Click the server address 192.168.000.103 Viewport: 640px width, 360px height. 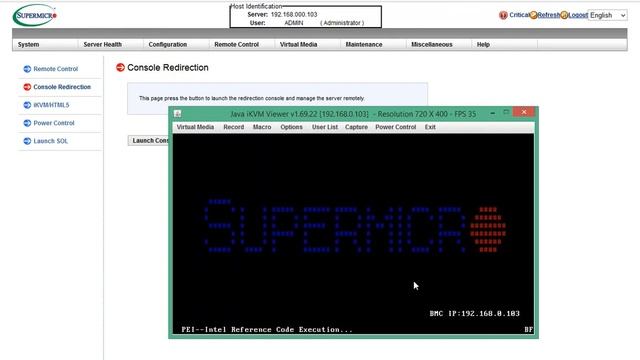click(294, 14)
